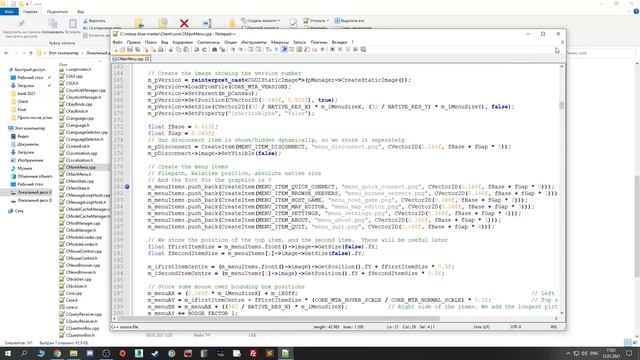Click Выделить все in Explorer ribbon

349,20
